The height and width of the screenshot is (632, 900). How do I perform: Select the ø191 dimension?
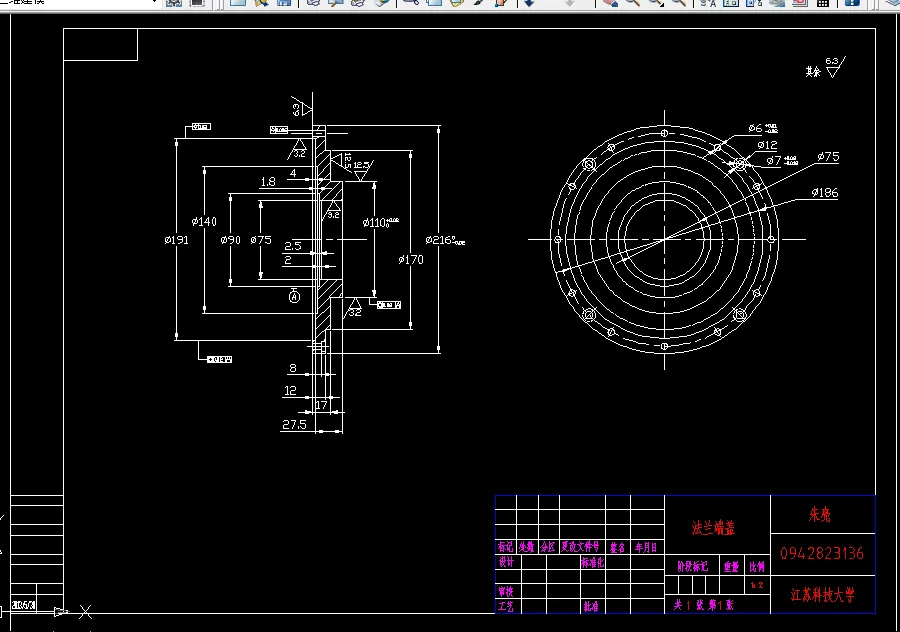pos(176,240)
